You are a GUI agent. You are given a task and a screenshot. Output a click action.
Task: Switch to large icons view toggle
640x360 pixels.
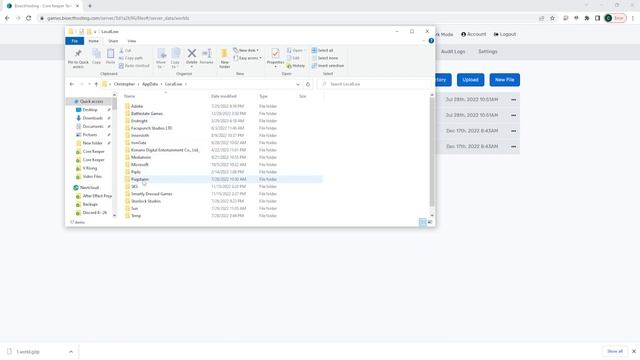[x=430, y=222]
